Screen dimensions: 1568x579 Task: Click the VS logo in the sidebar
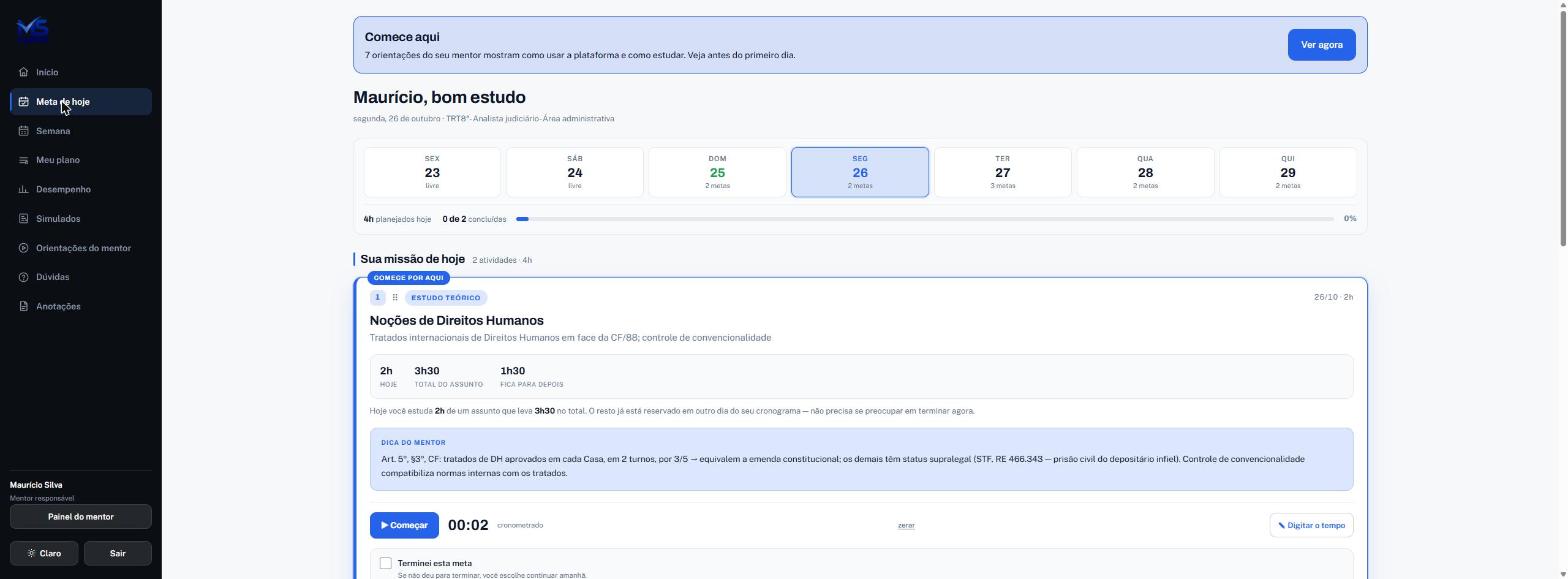pos(33,29)
